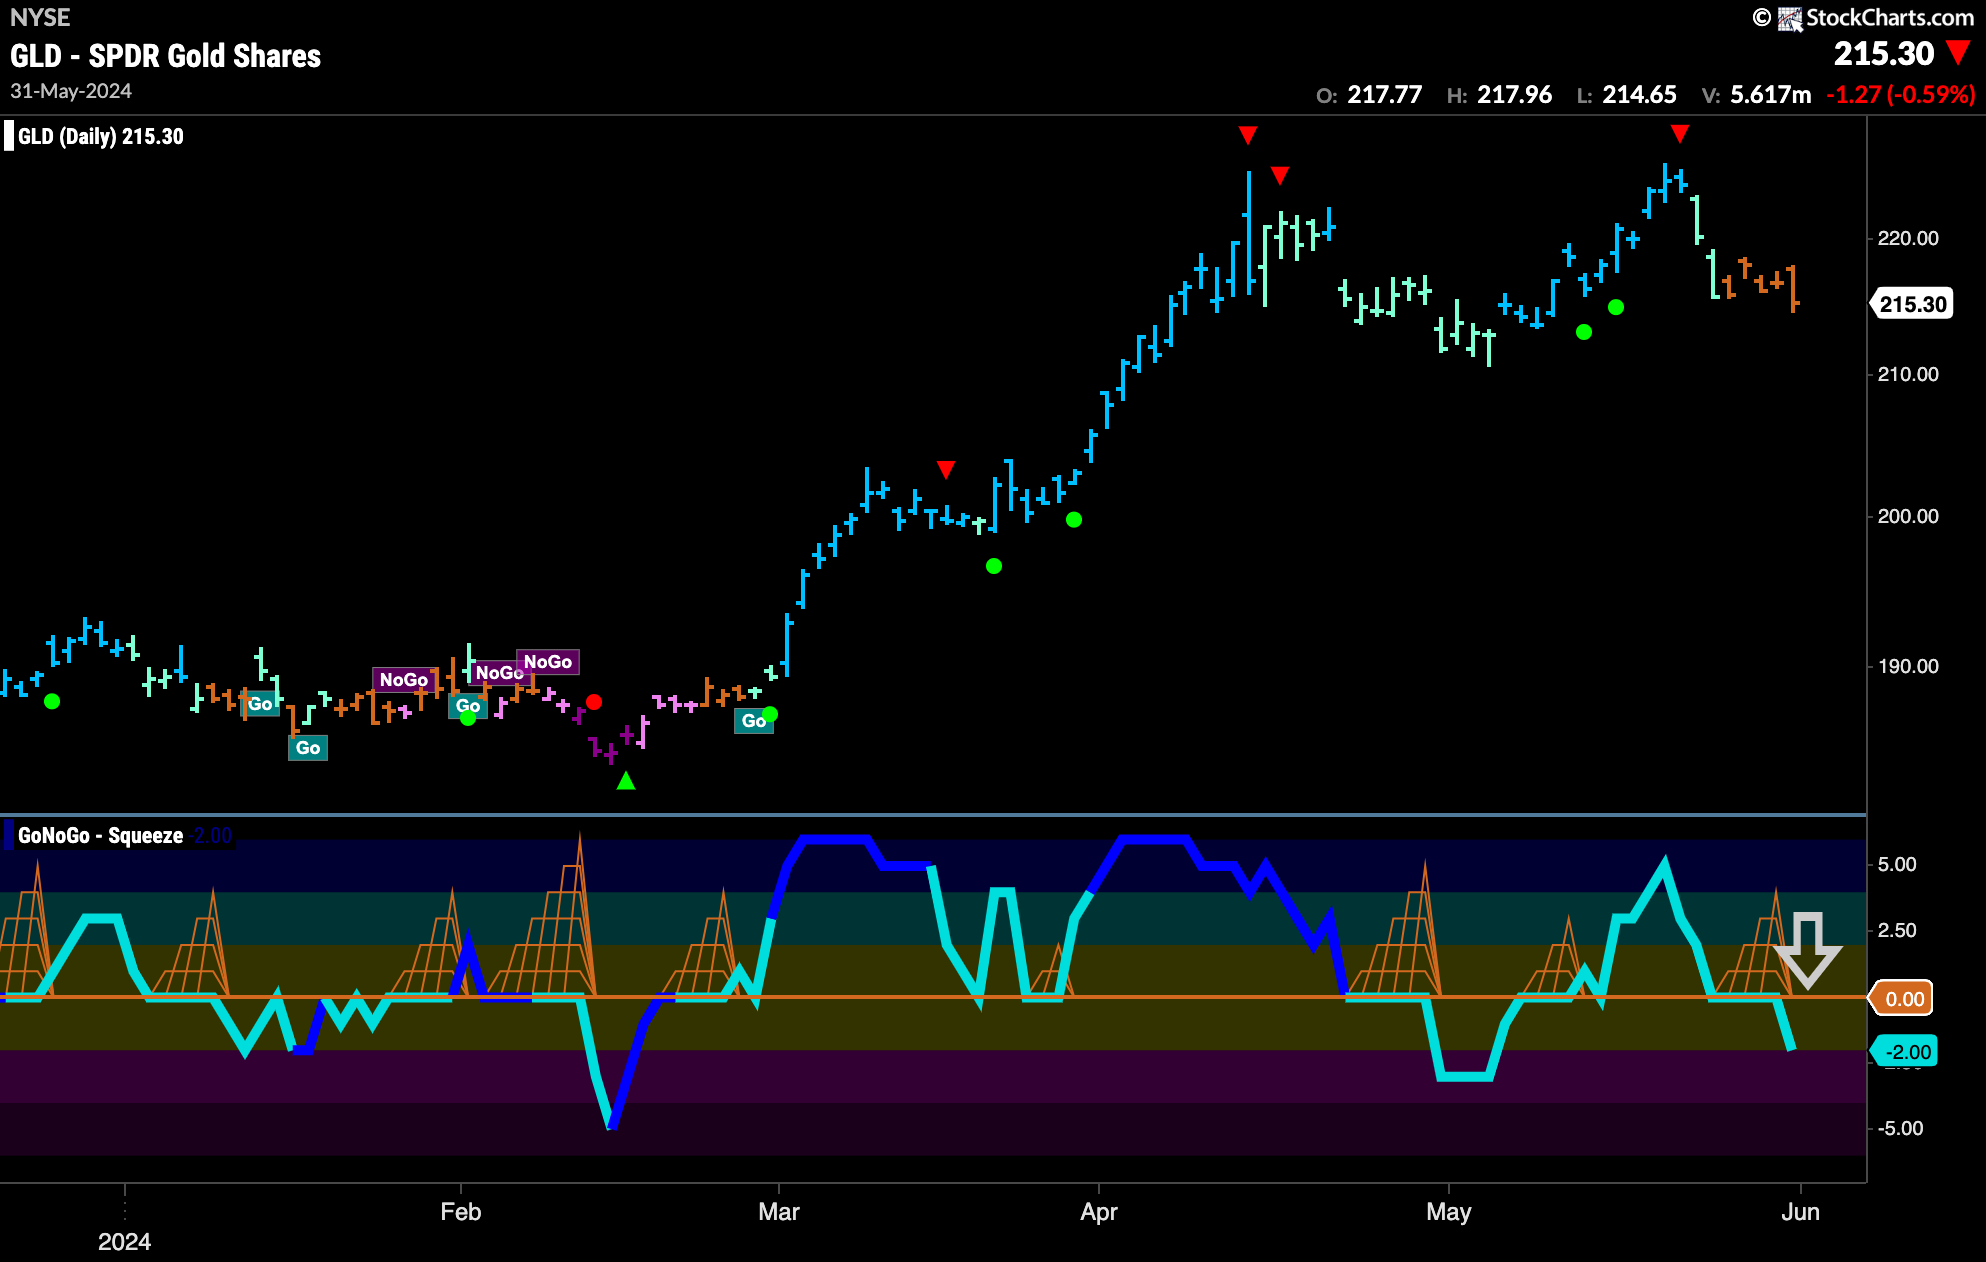
Task: Click the 2.50 oscillator axis label
Action: 1897,930
